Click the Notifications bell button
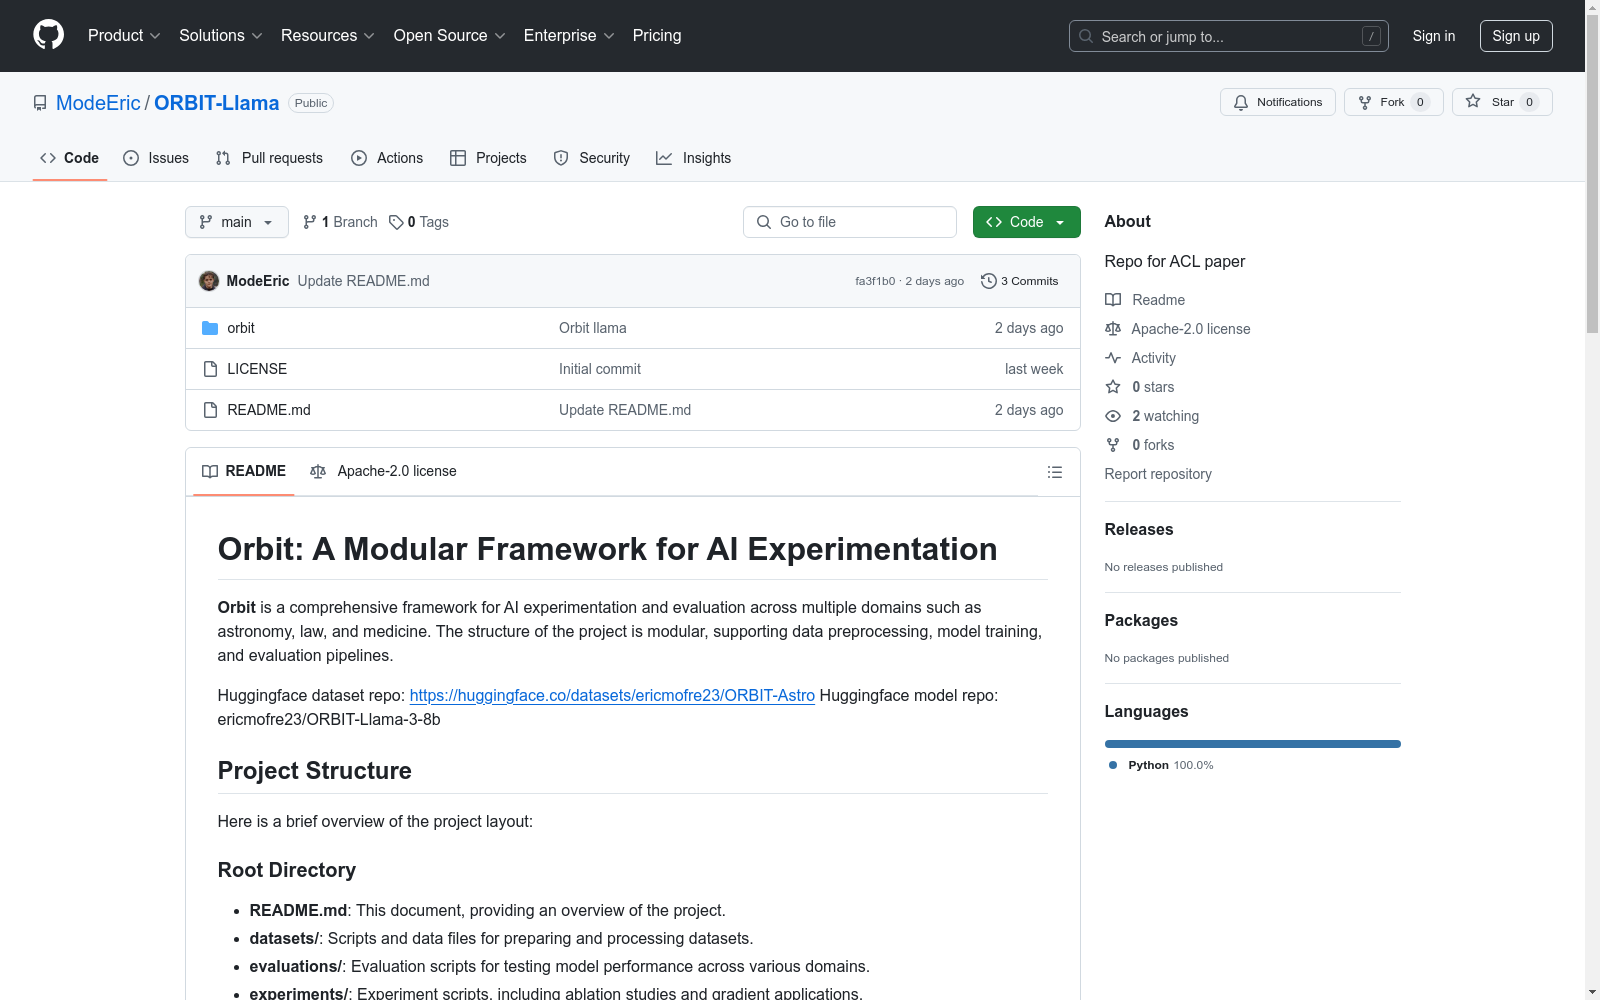Screen dimensions: 1600x1000 1278,102
